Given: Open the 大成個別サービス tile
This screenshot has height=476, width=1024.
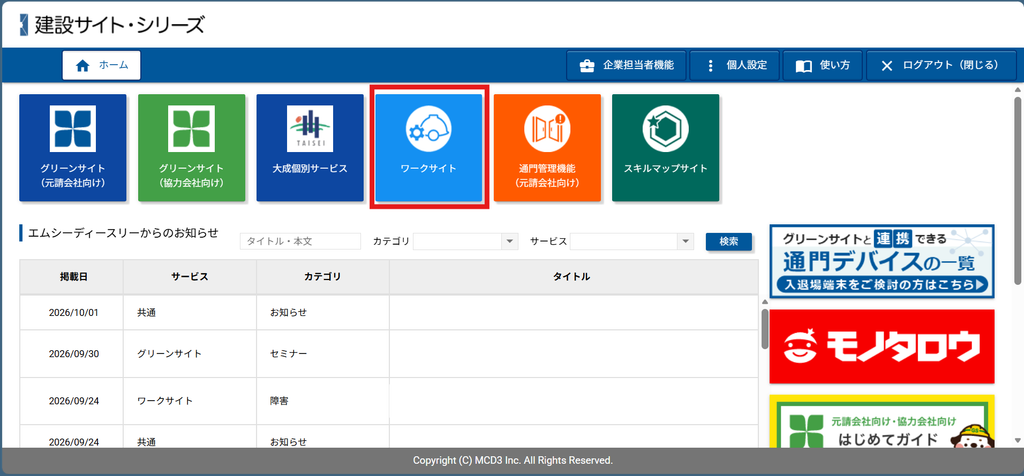Looking at the screenshot, I should point(310,148).
